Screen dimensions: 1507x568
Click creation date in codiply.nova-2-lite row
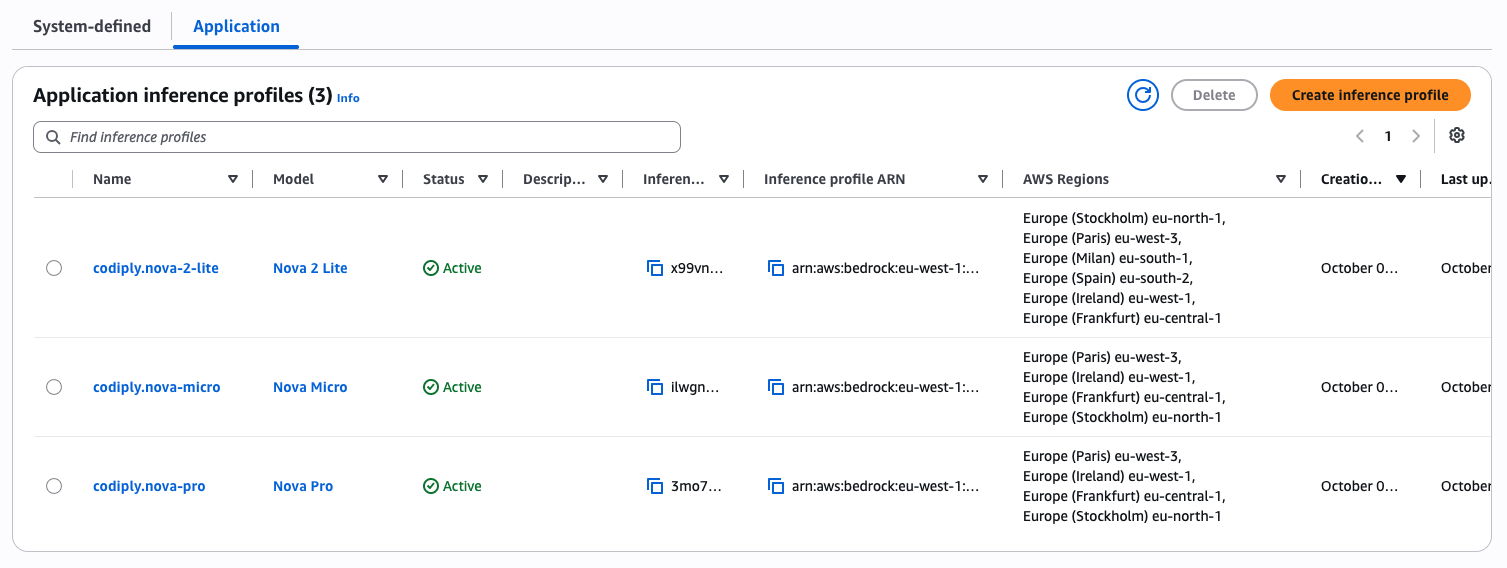pyautogui.click(x=1359, y=268)
